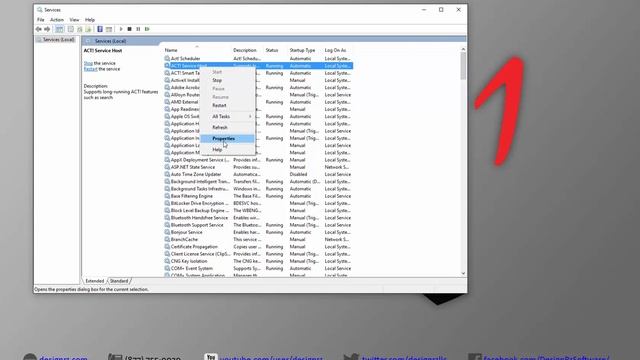Viewport: 640px width, 360px height.
Task: Select the CNG Key Isolation row
Action: point(258,261)
